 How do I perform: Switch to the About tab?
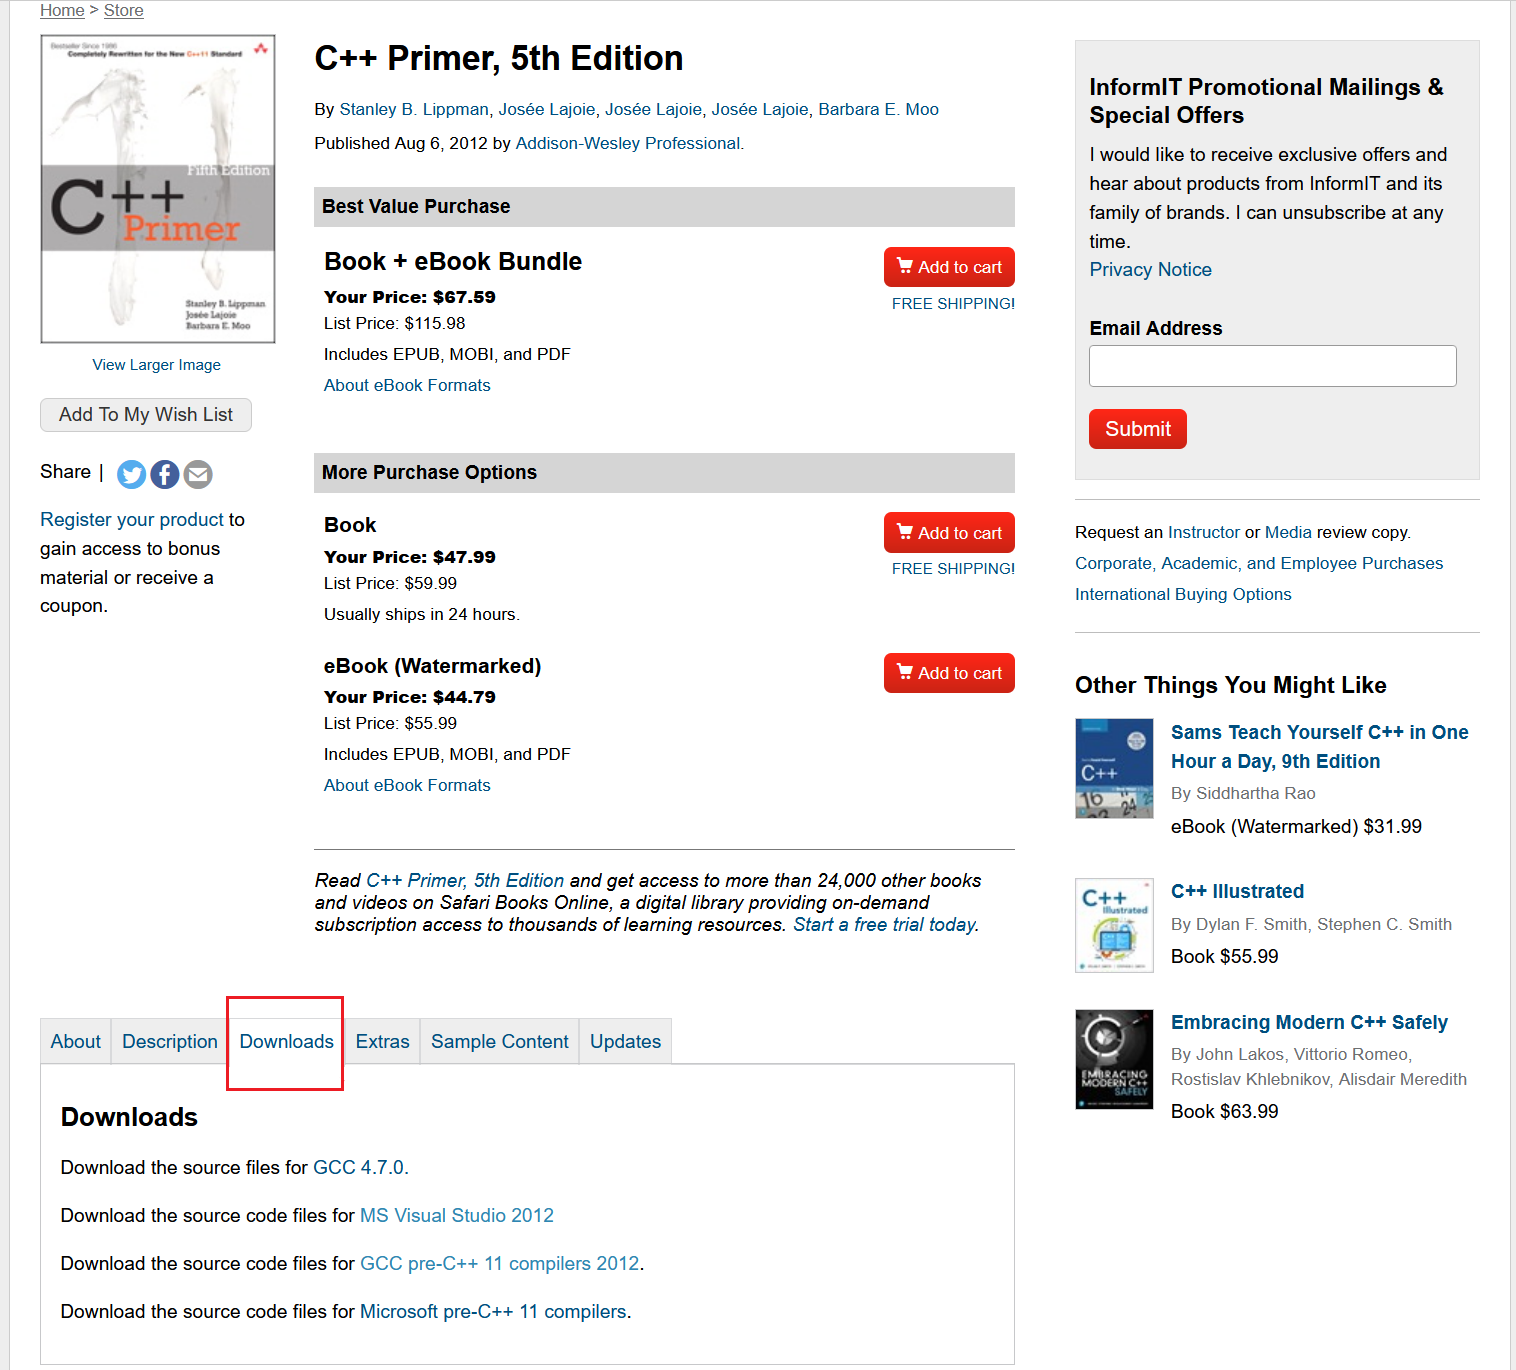(x=76, y=1041)
